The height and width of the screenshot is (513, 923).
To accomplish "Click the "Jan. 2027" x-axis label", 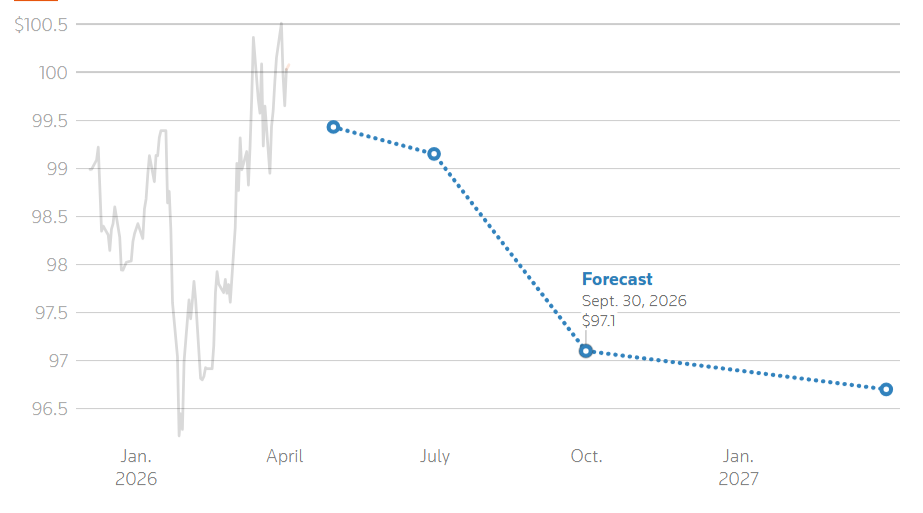I will [738, 467].
